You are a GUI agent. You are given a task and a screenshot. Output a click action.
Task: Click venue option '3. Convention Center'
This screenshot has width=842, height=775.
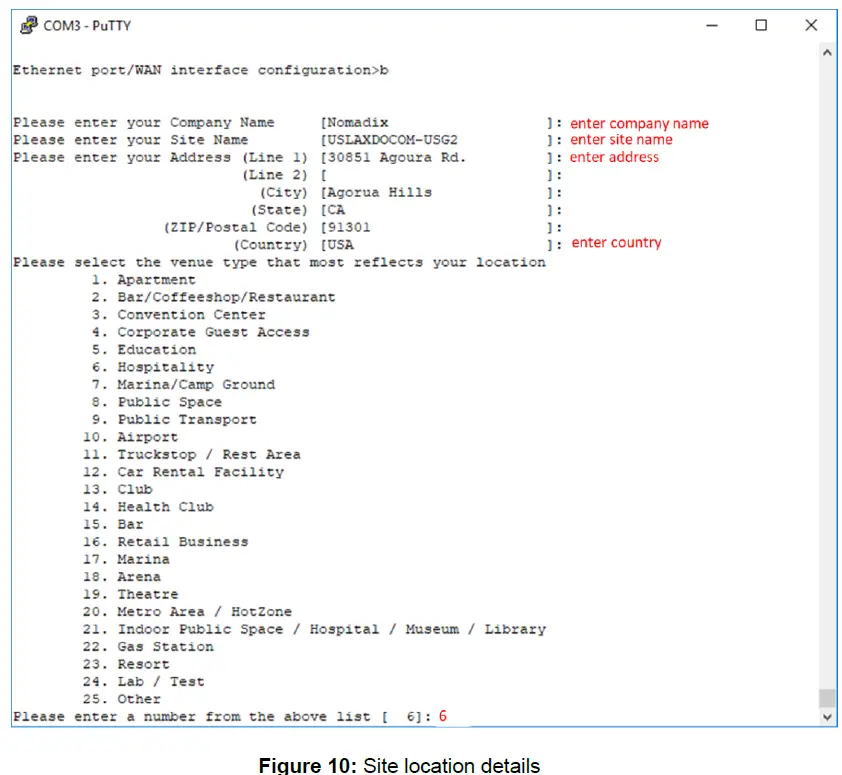tap(178, 315)
